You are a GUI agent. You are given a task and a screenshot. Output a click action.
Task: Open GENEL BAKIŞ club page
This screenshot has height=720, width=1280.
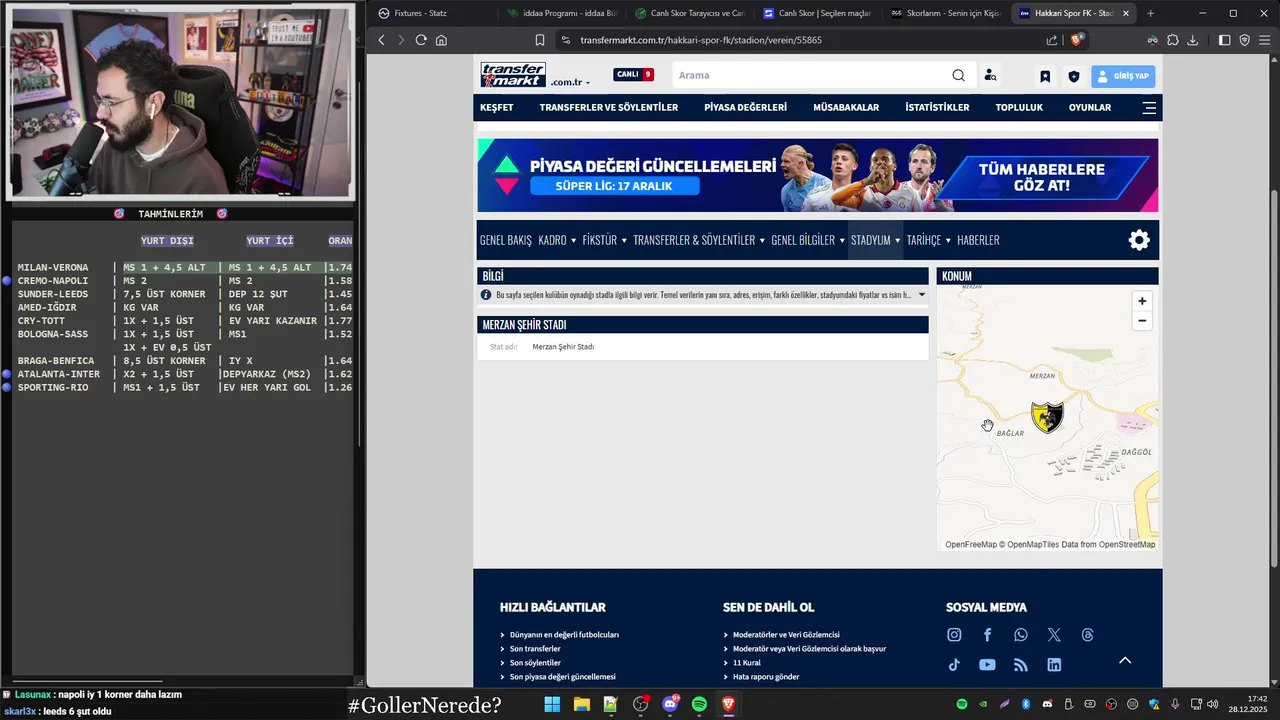506,240
